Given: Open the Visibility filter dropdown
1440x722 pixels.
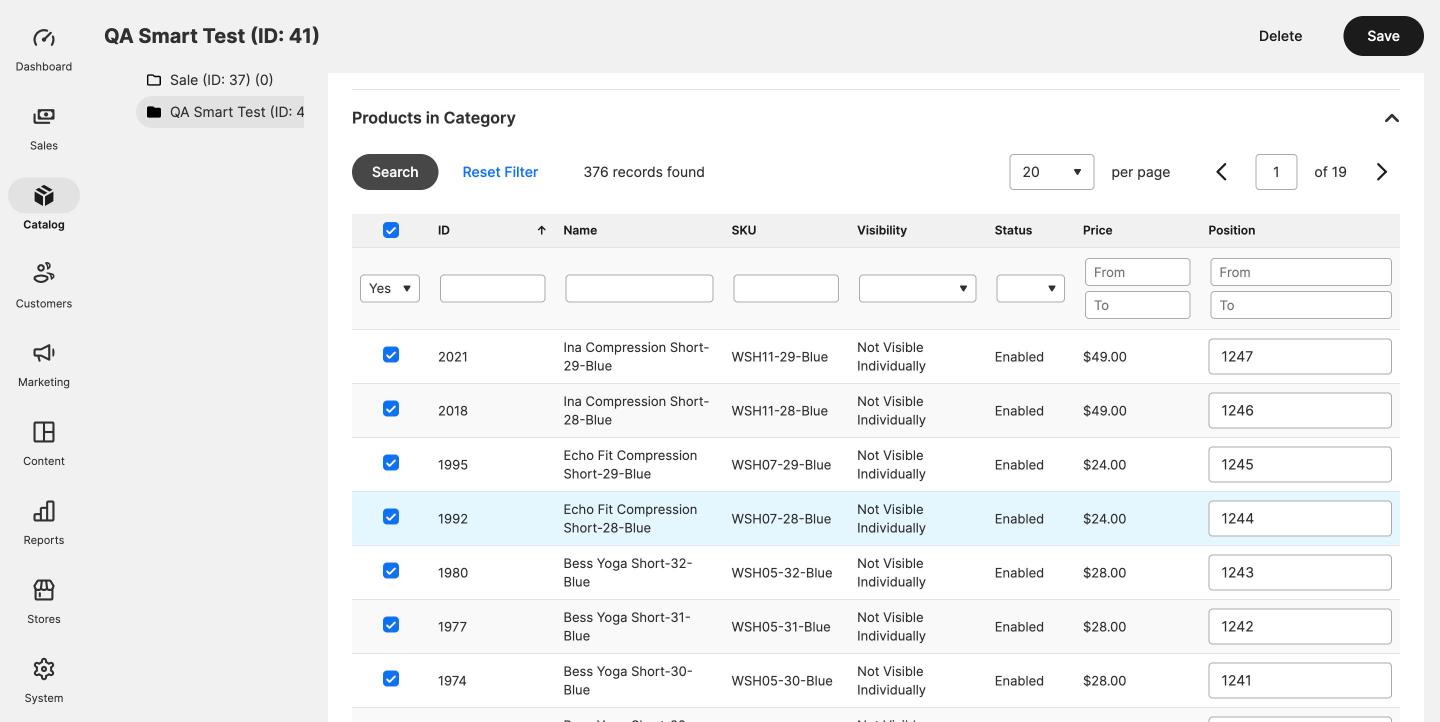Looking at the screenshot, I should point(917,288).
